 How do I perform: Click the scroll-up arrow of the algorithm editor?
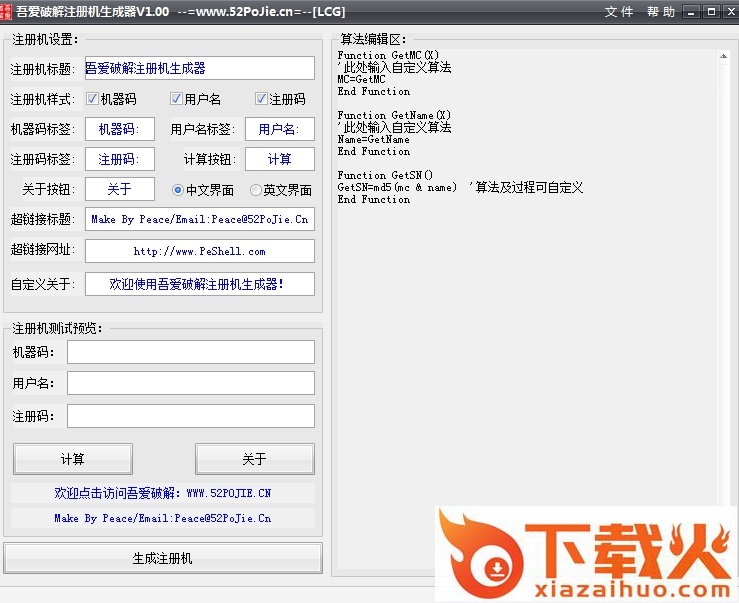724,56
